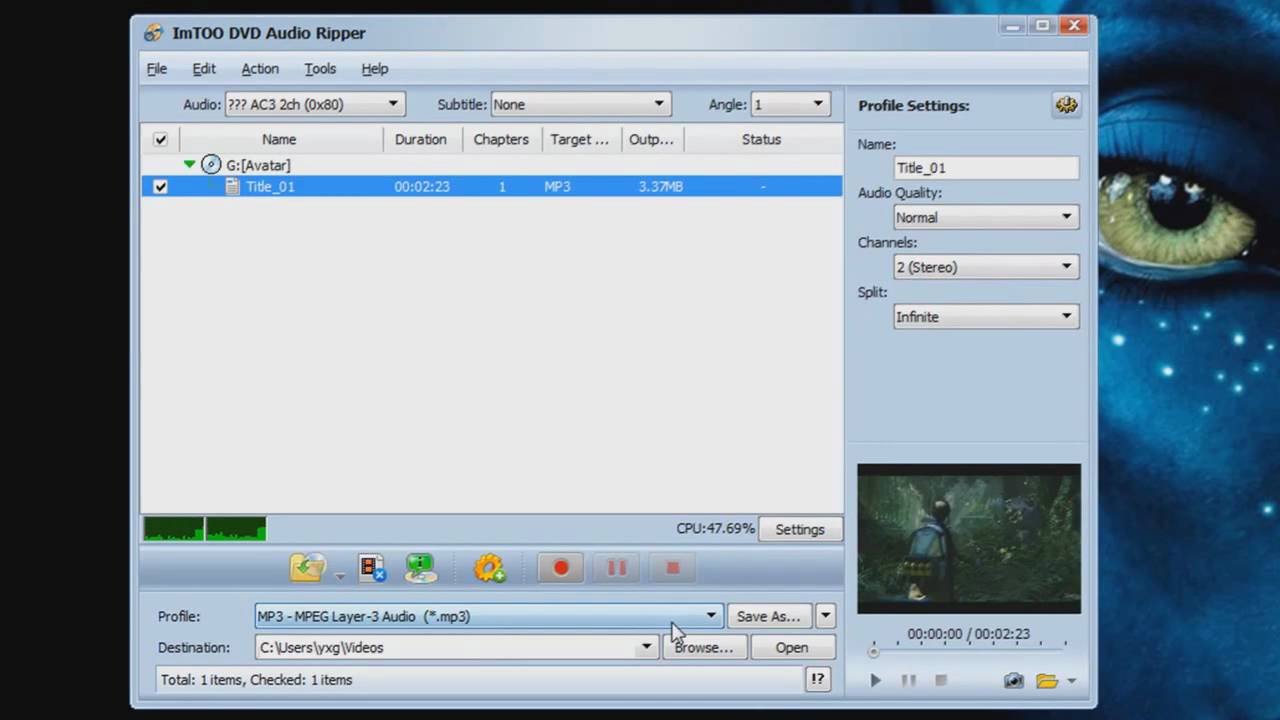Click the Browse... button
The width and height of the screenshot is (1280, 720).
[703, 647]
